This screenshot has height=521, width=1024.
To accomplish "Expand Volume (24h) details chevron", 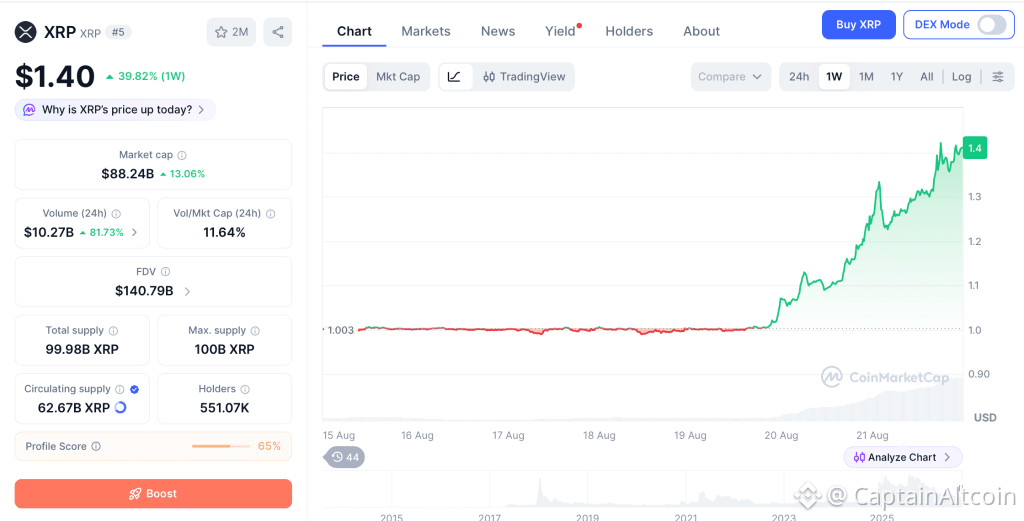I will [x=135, y=232].
